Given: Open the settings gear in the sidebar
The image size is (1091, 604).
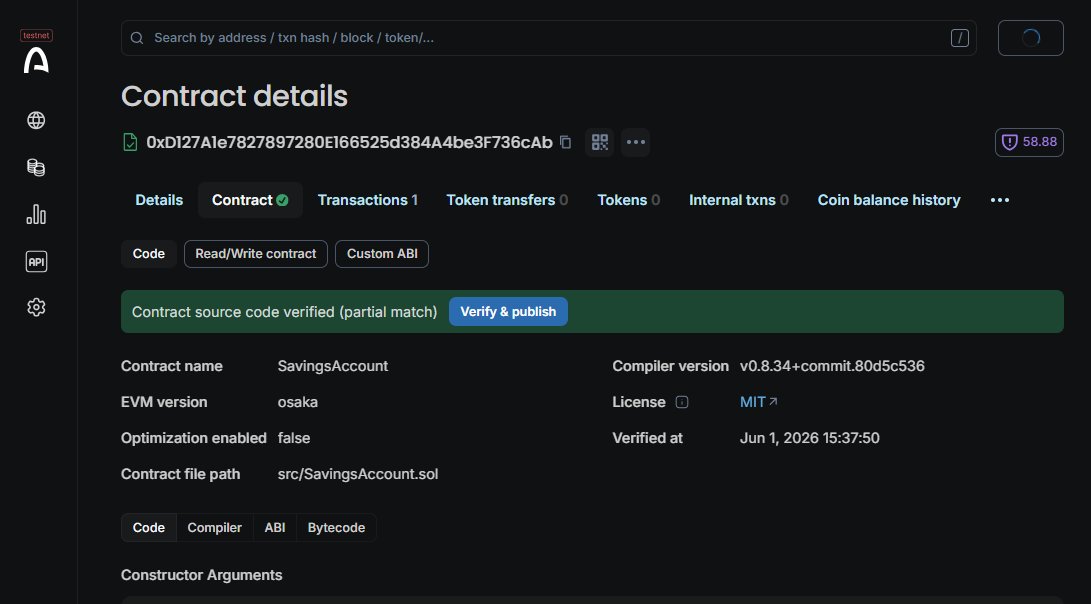Looking at the screenshot, I should tap(36, 308).
